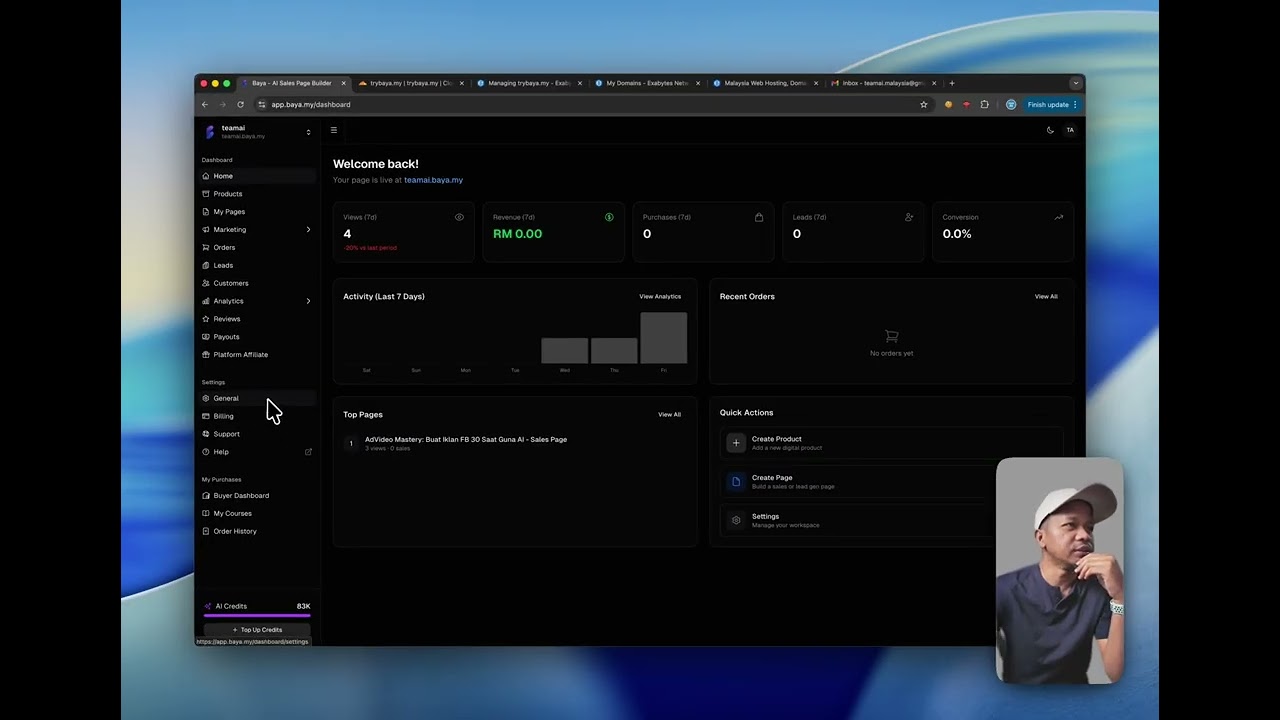
Task: Open the Orders cart item in sidebar
Action: 257,248
